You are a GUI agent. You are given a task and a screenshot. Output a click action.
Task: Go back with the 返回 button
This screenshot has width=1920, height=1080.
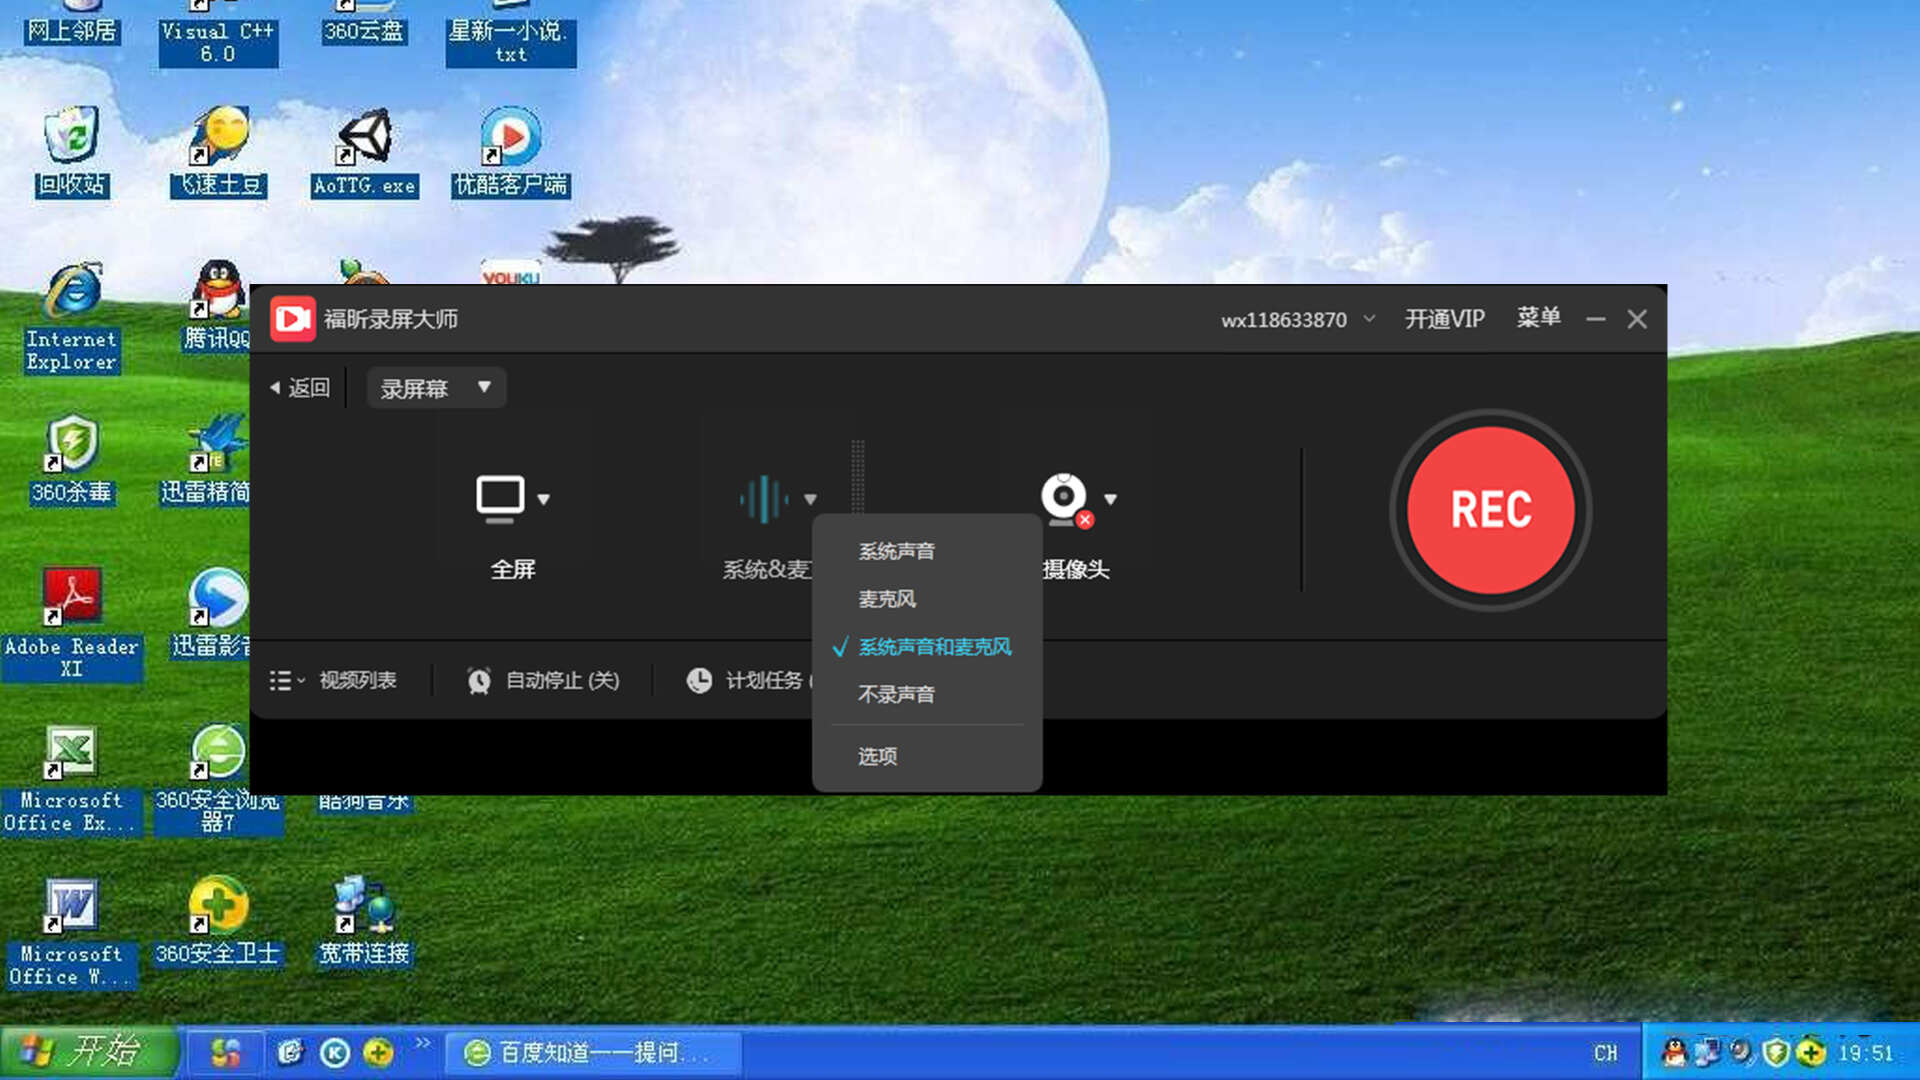click(300, 388)
